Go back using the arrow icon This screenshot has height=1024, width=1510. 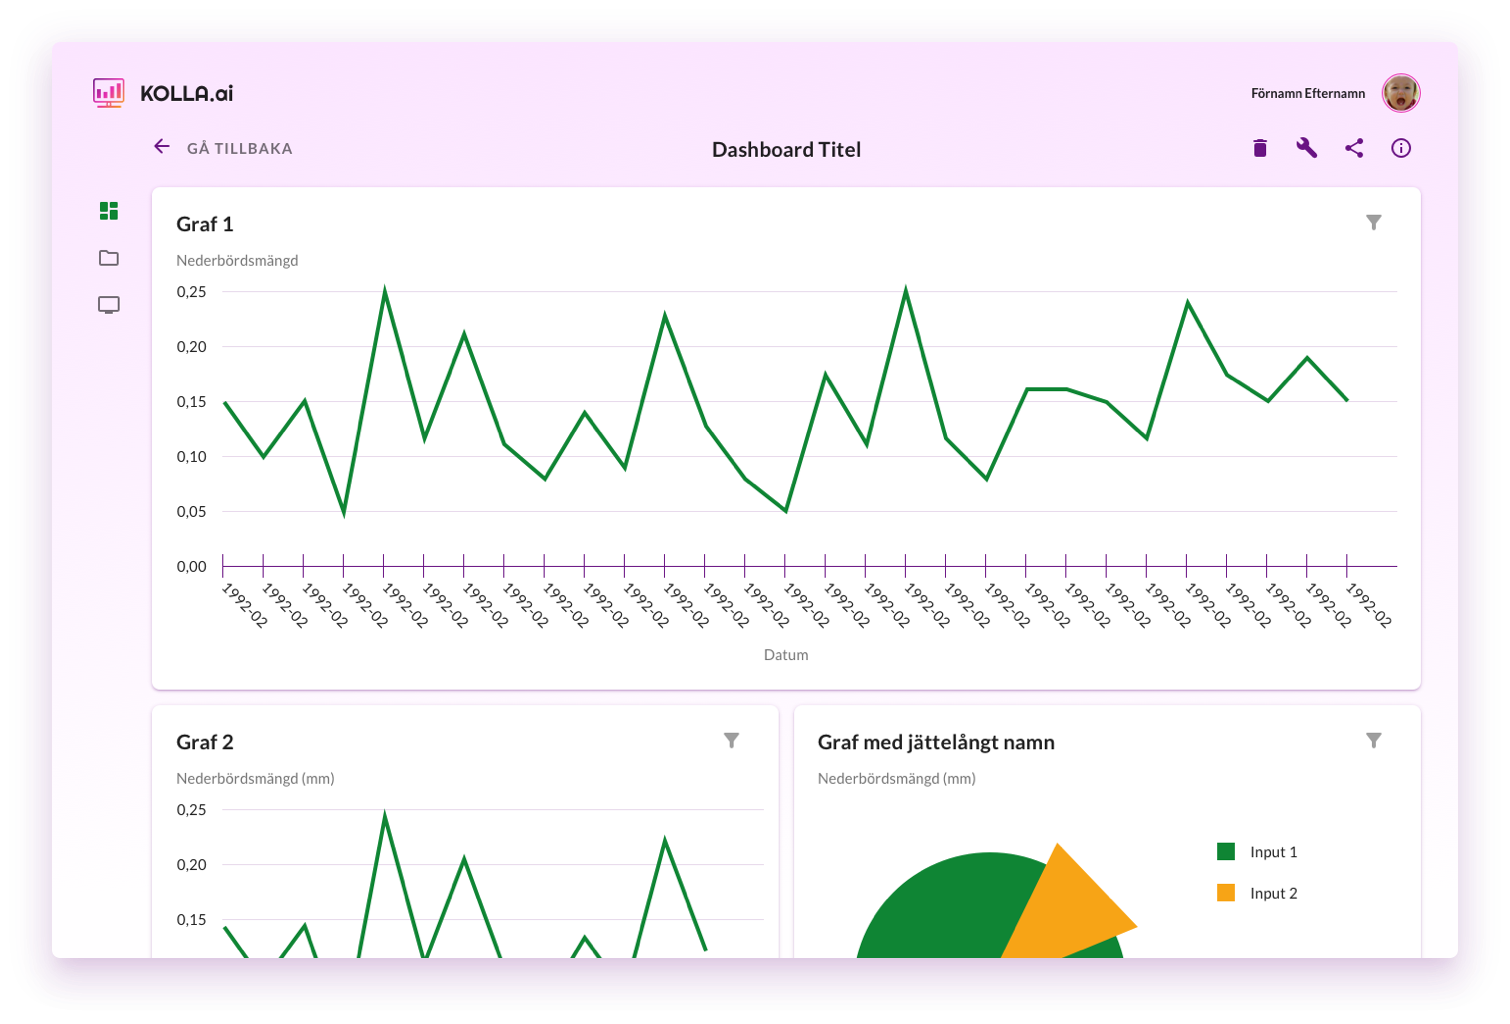(x=162, y=147)
